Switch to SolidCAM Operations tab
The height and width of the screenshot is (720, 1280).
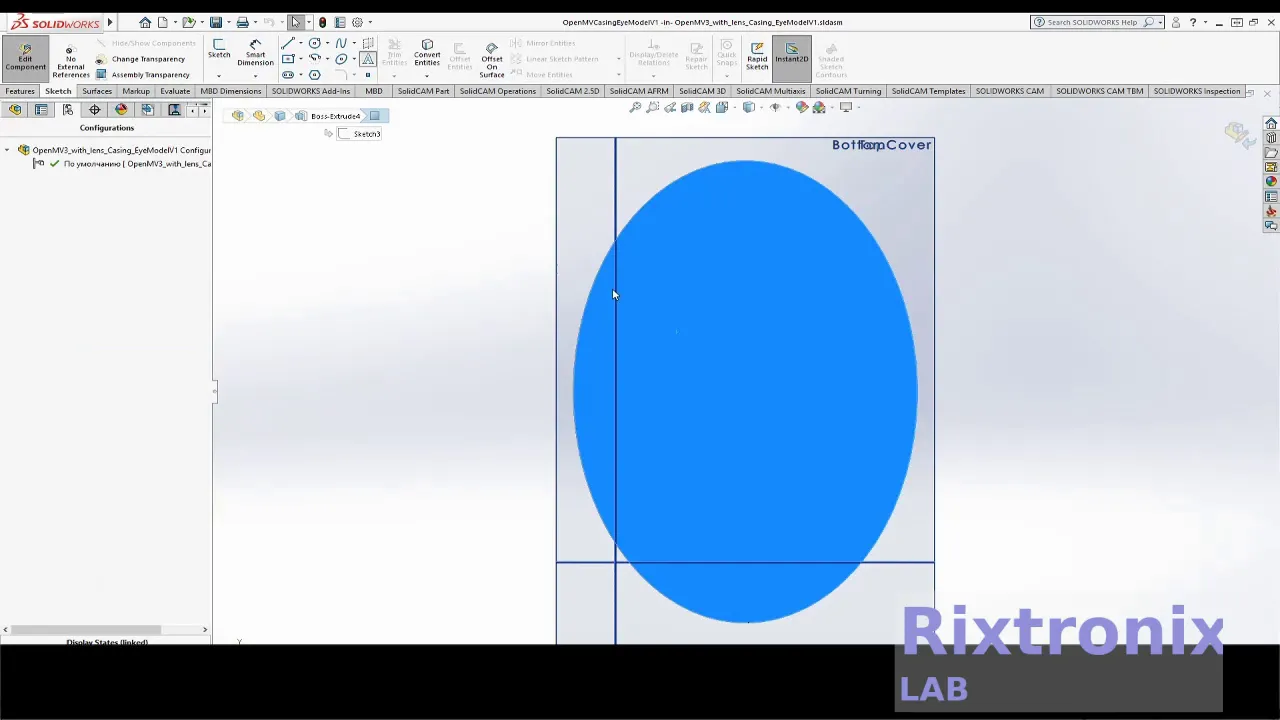[498, 91]
